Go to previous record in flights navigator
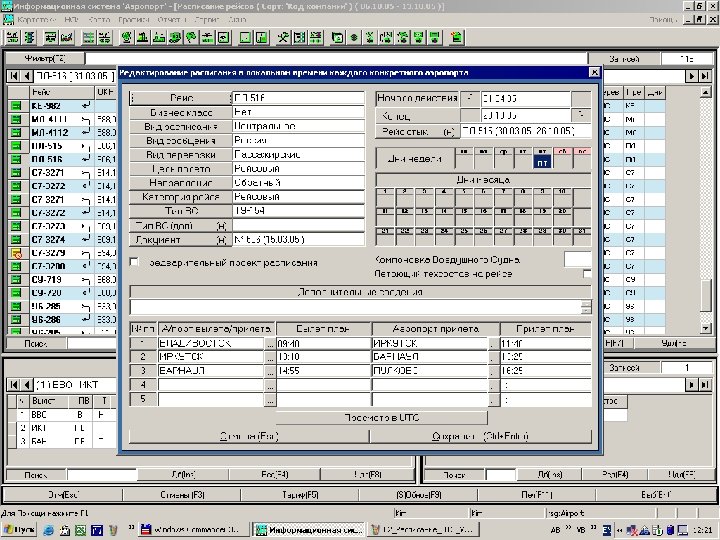Viewport: 720px width, 540px height. coord(26,76)
